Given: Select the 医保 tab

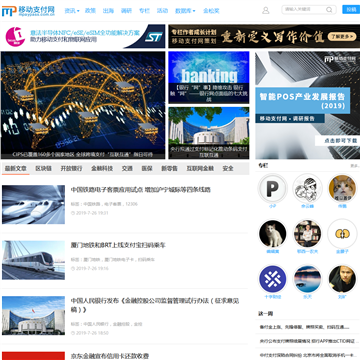Looking at the screenshot, I should tap(147, 169).
